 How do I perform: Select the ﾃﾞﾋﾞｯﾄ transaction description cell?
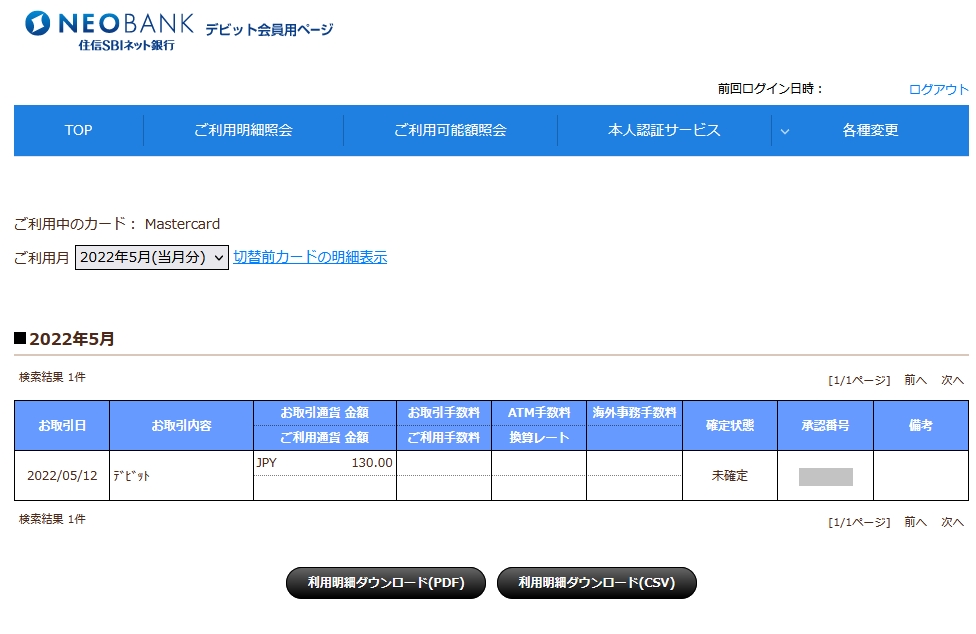pos(181,475)
